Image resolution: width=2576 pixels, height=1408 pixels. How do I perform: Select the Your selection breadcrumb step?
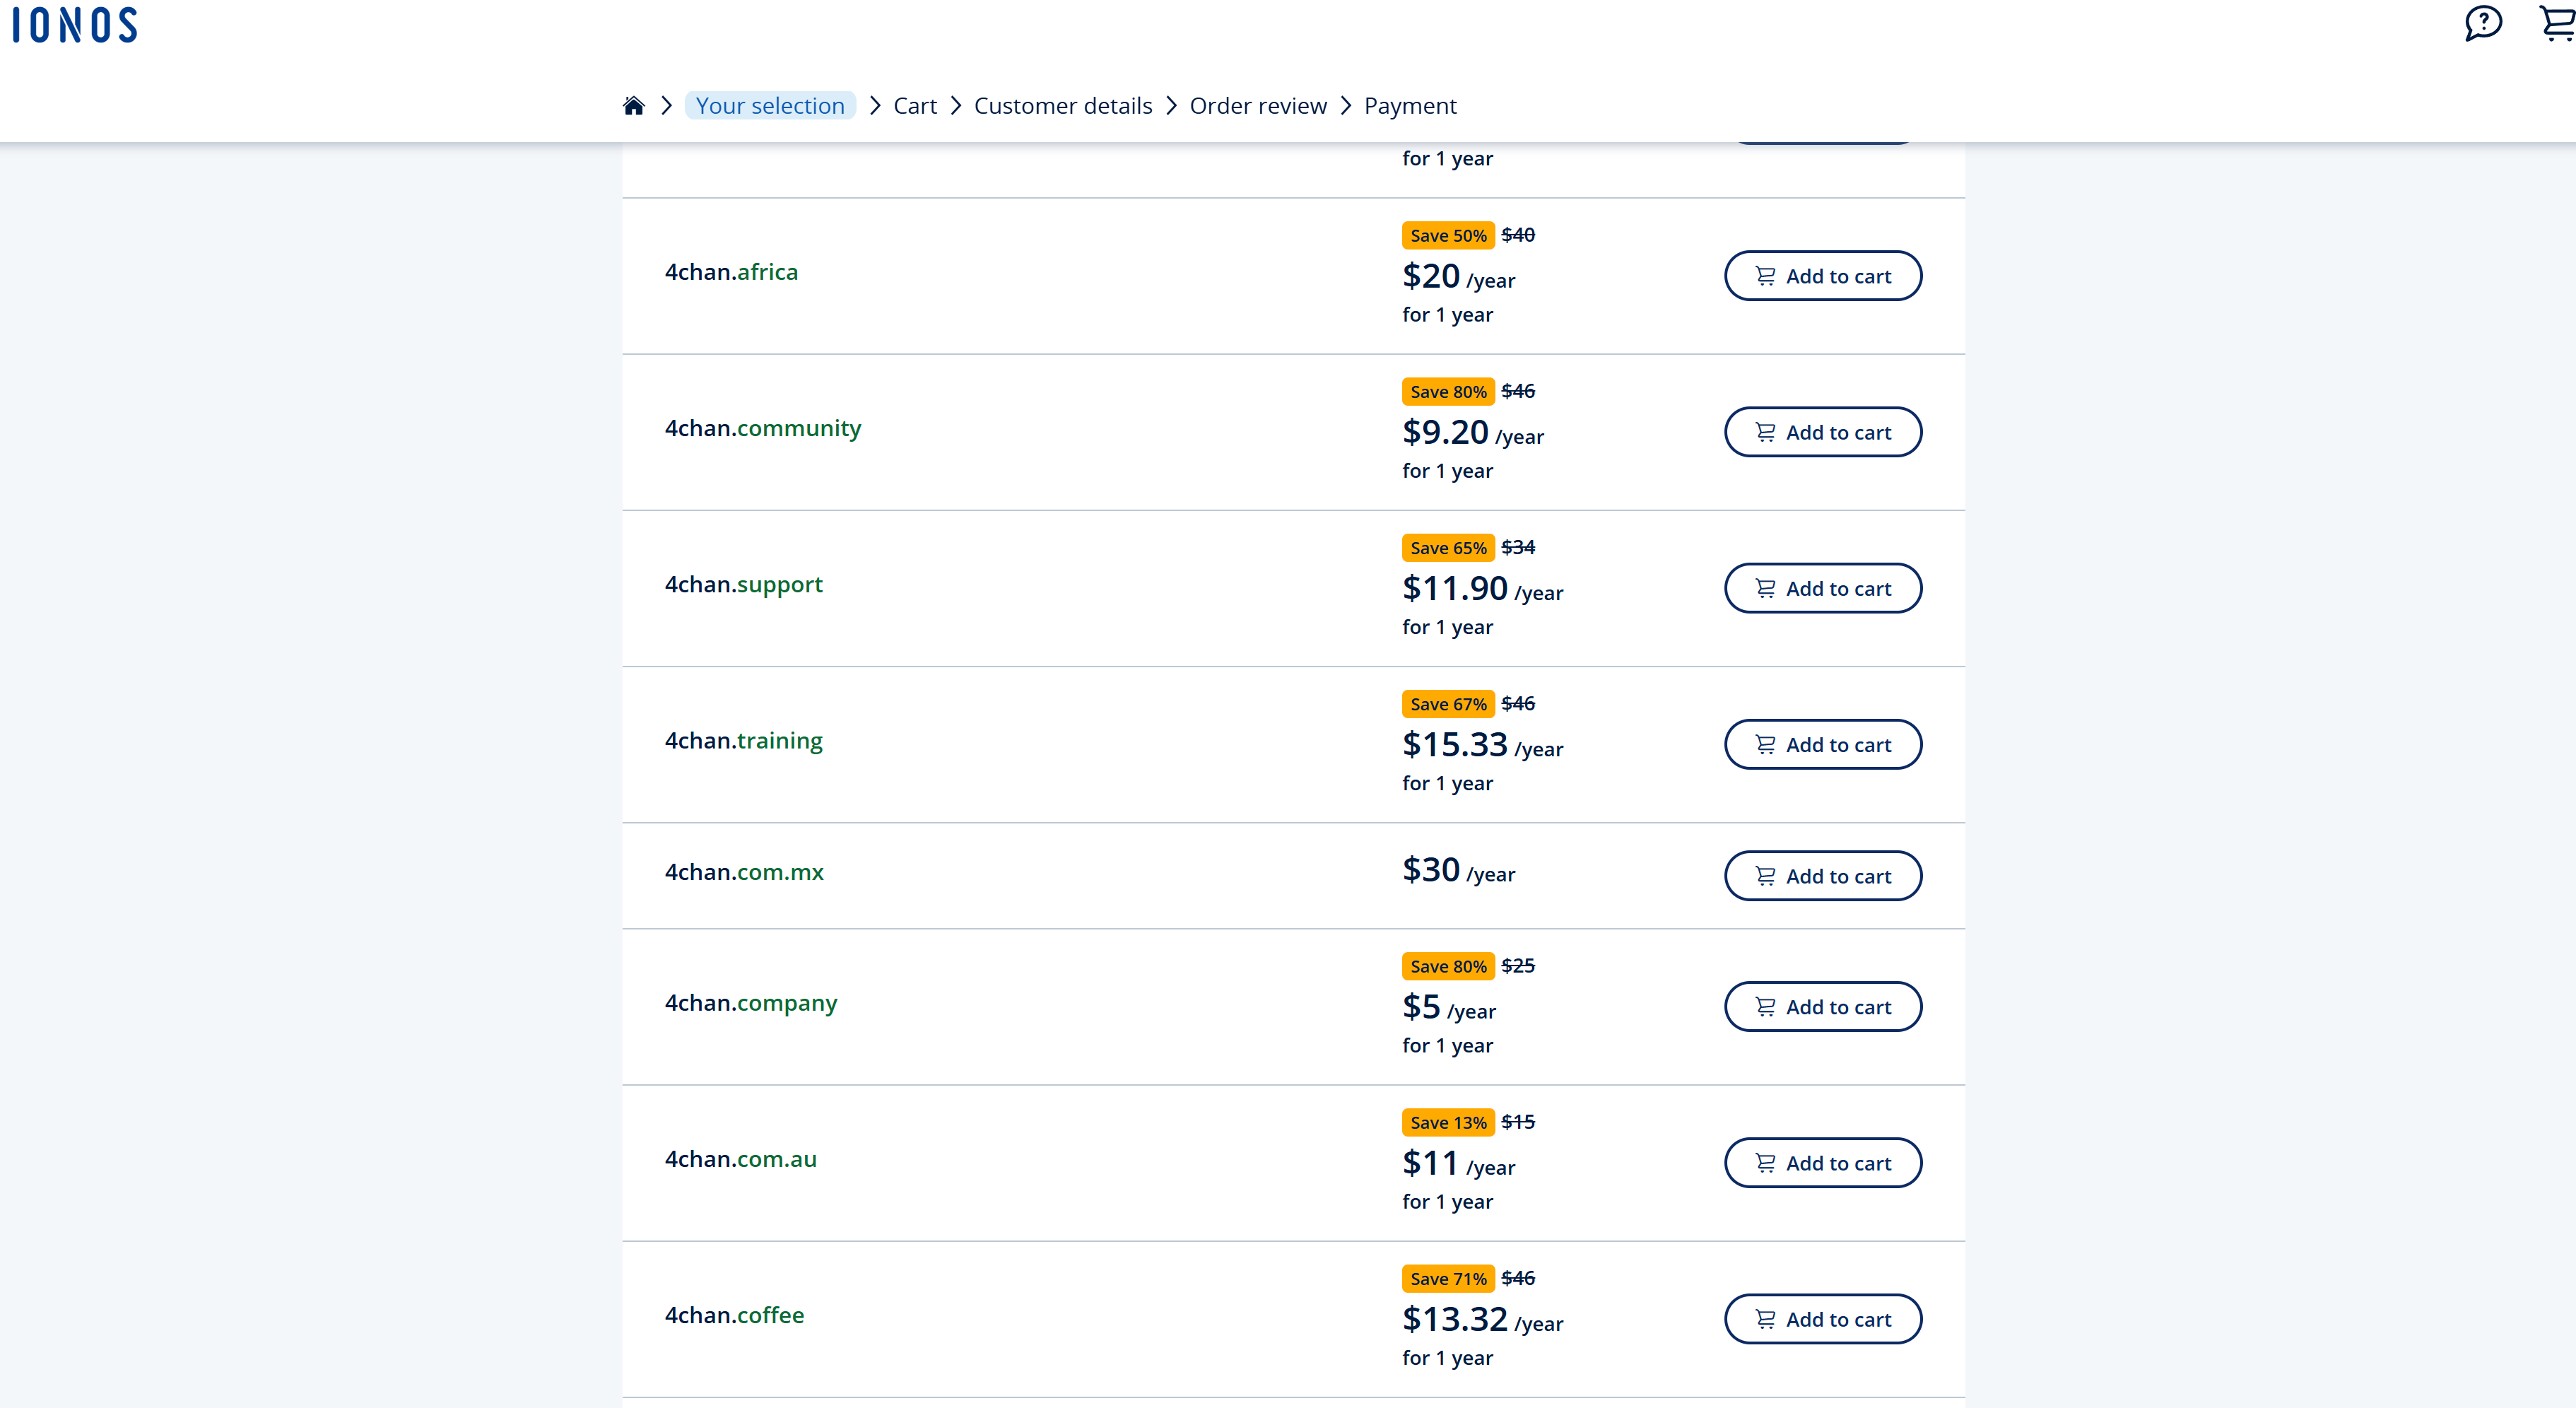[769, 106]
